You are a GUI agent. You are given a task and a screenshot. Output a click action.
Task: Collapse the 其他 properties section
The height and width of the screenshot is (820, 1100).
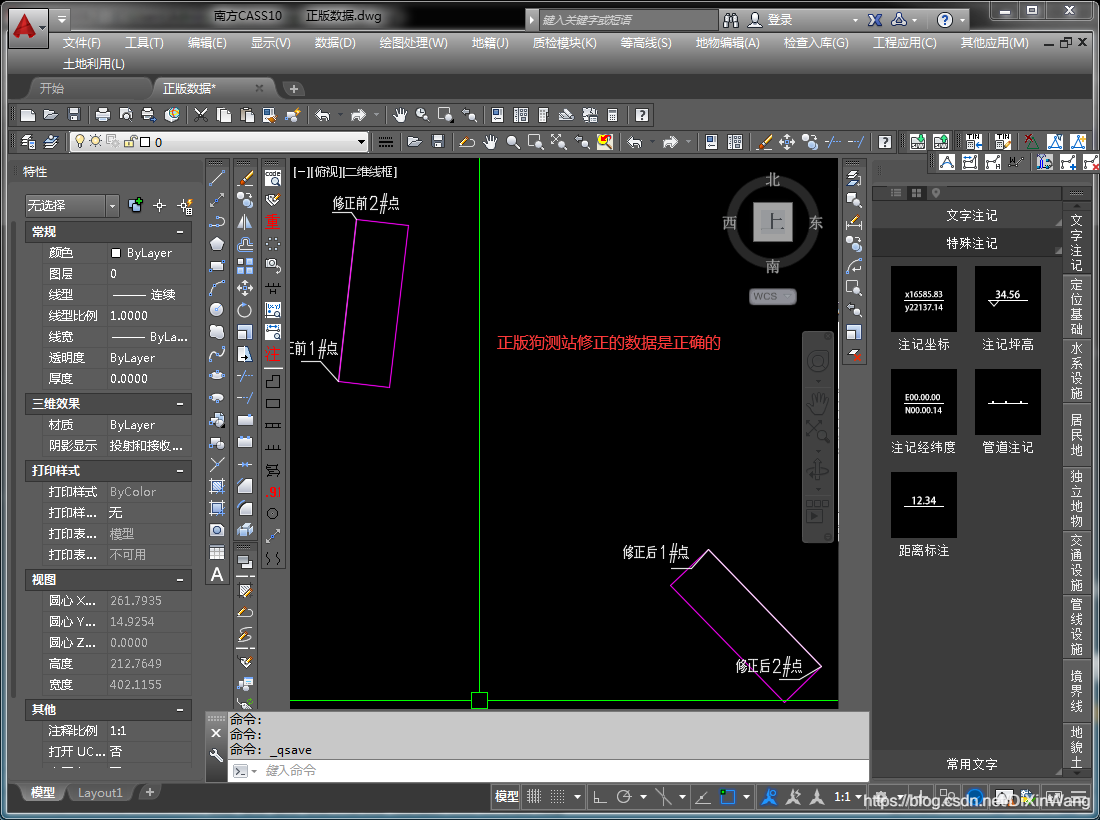pos(180,710)
